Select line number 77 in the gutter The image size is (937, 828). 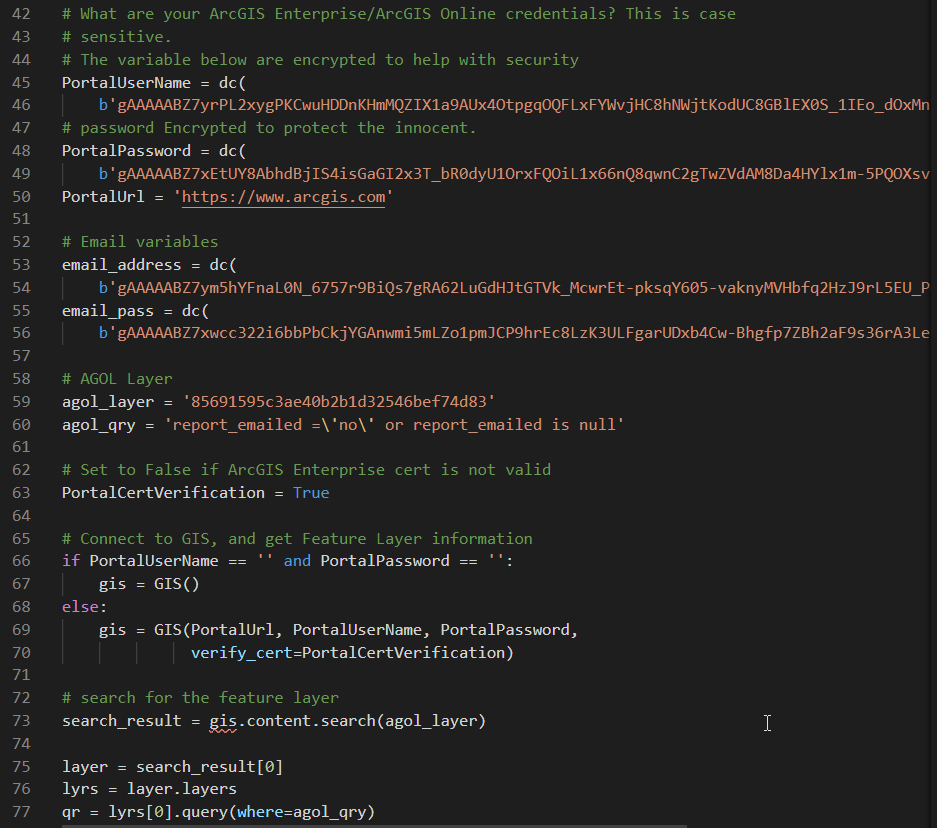pos(24,811)
